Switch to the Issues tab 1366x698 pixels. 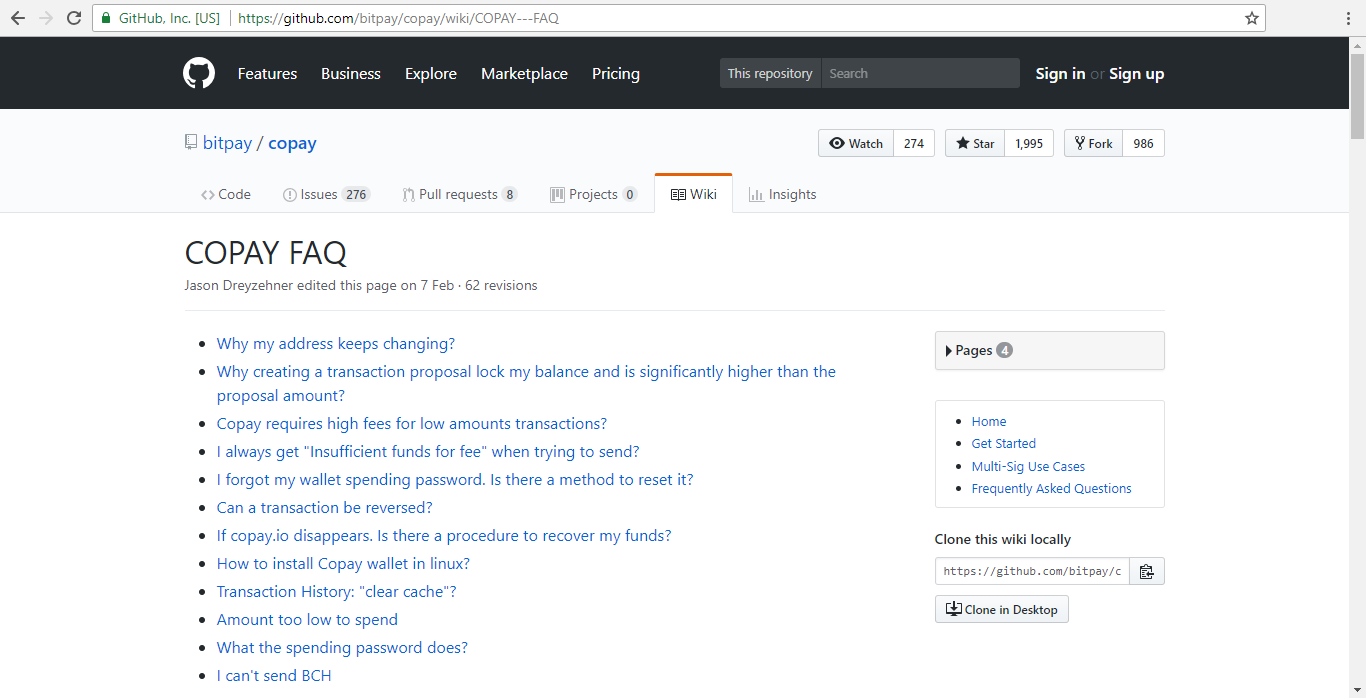click(326, 194)
